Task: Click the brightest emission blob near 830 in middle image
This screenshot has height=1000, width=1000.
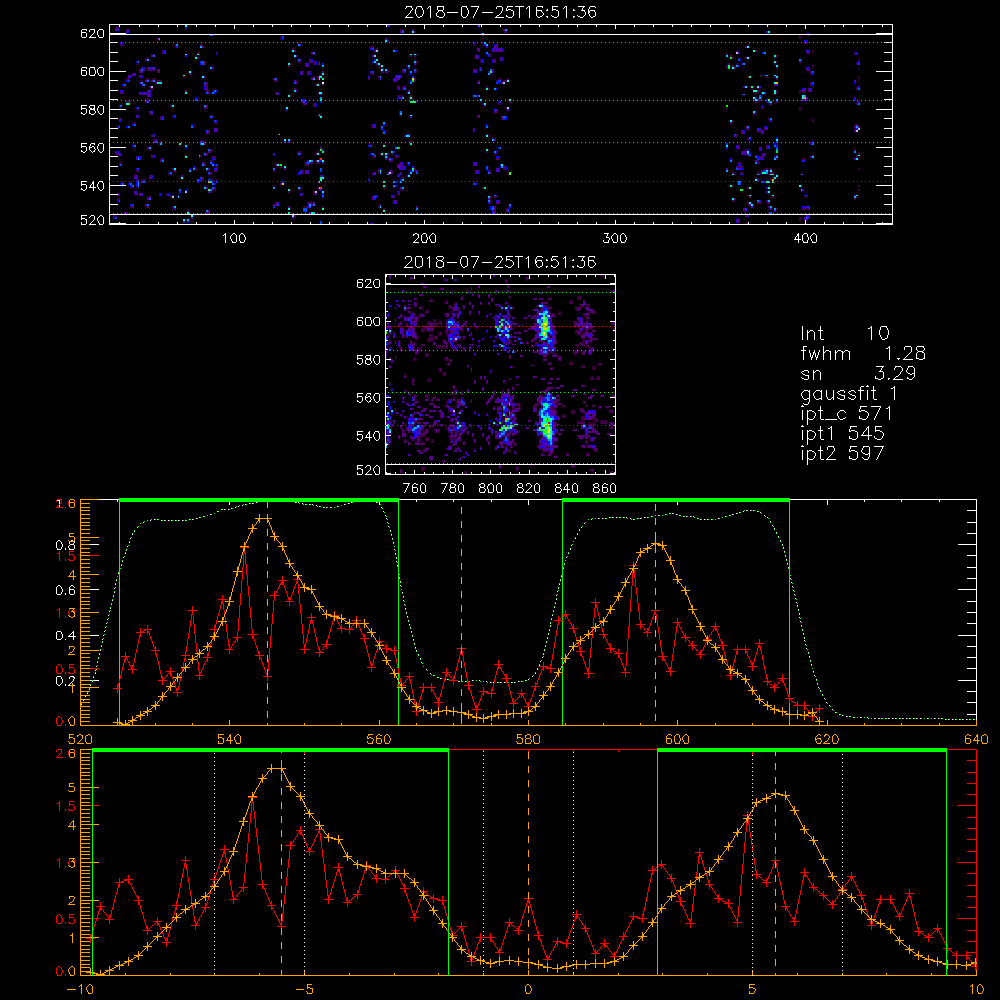Action: 546,421
